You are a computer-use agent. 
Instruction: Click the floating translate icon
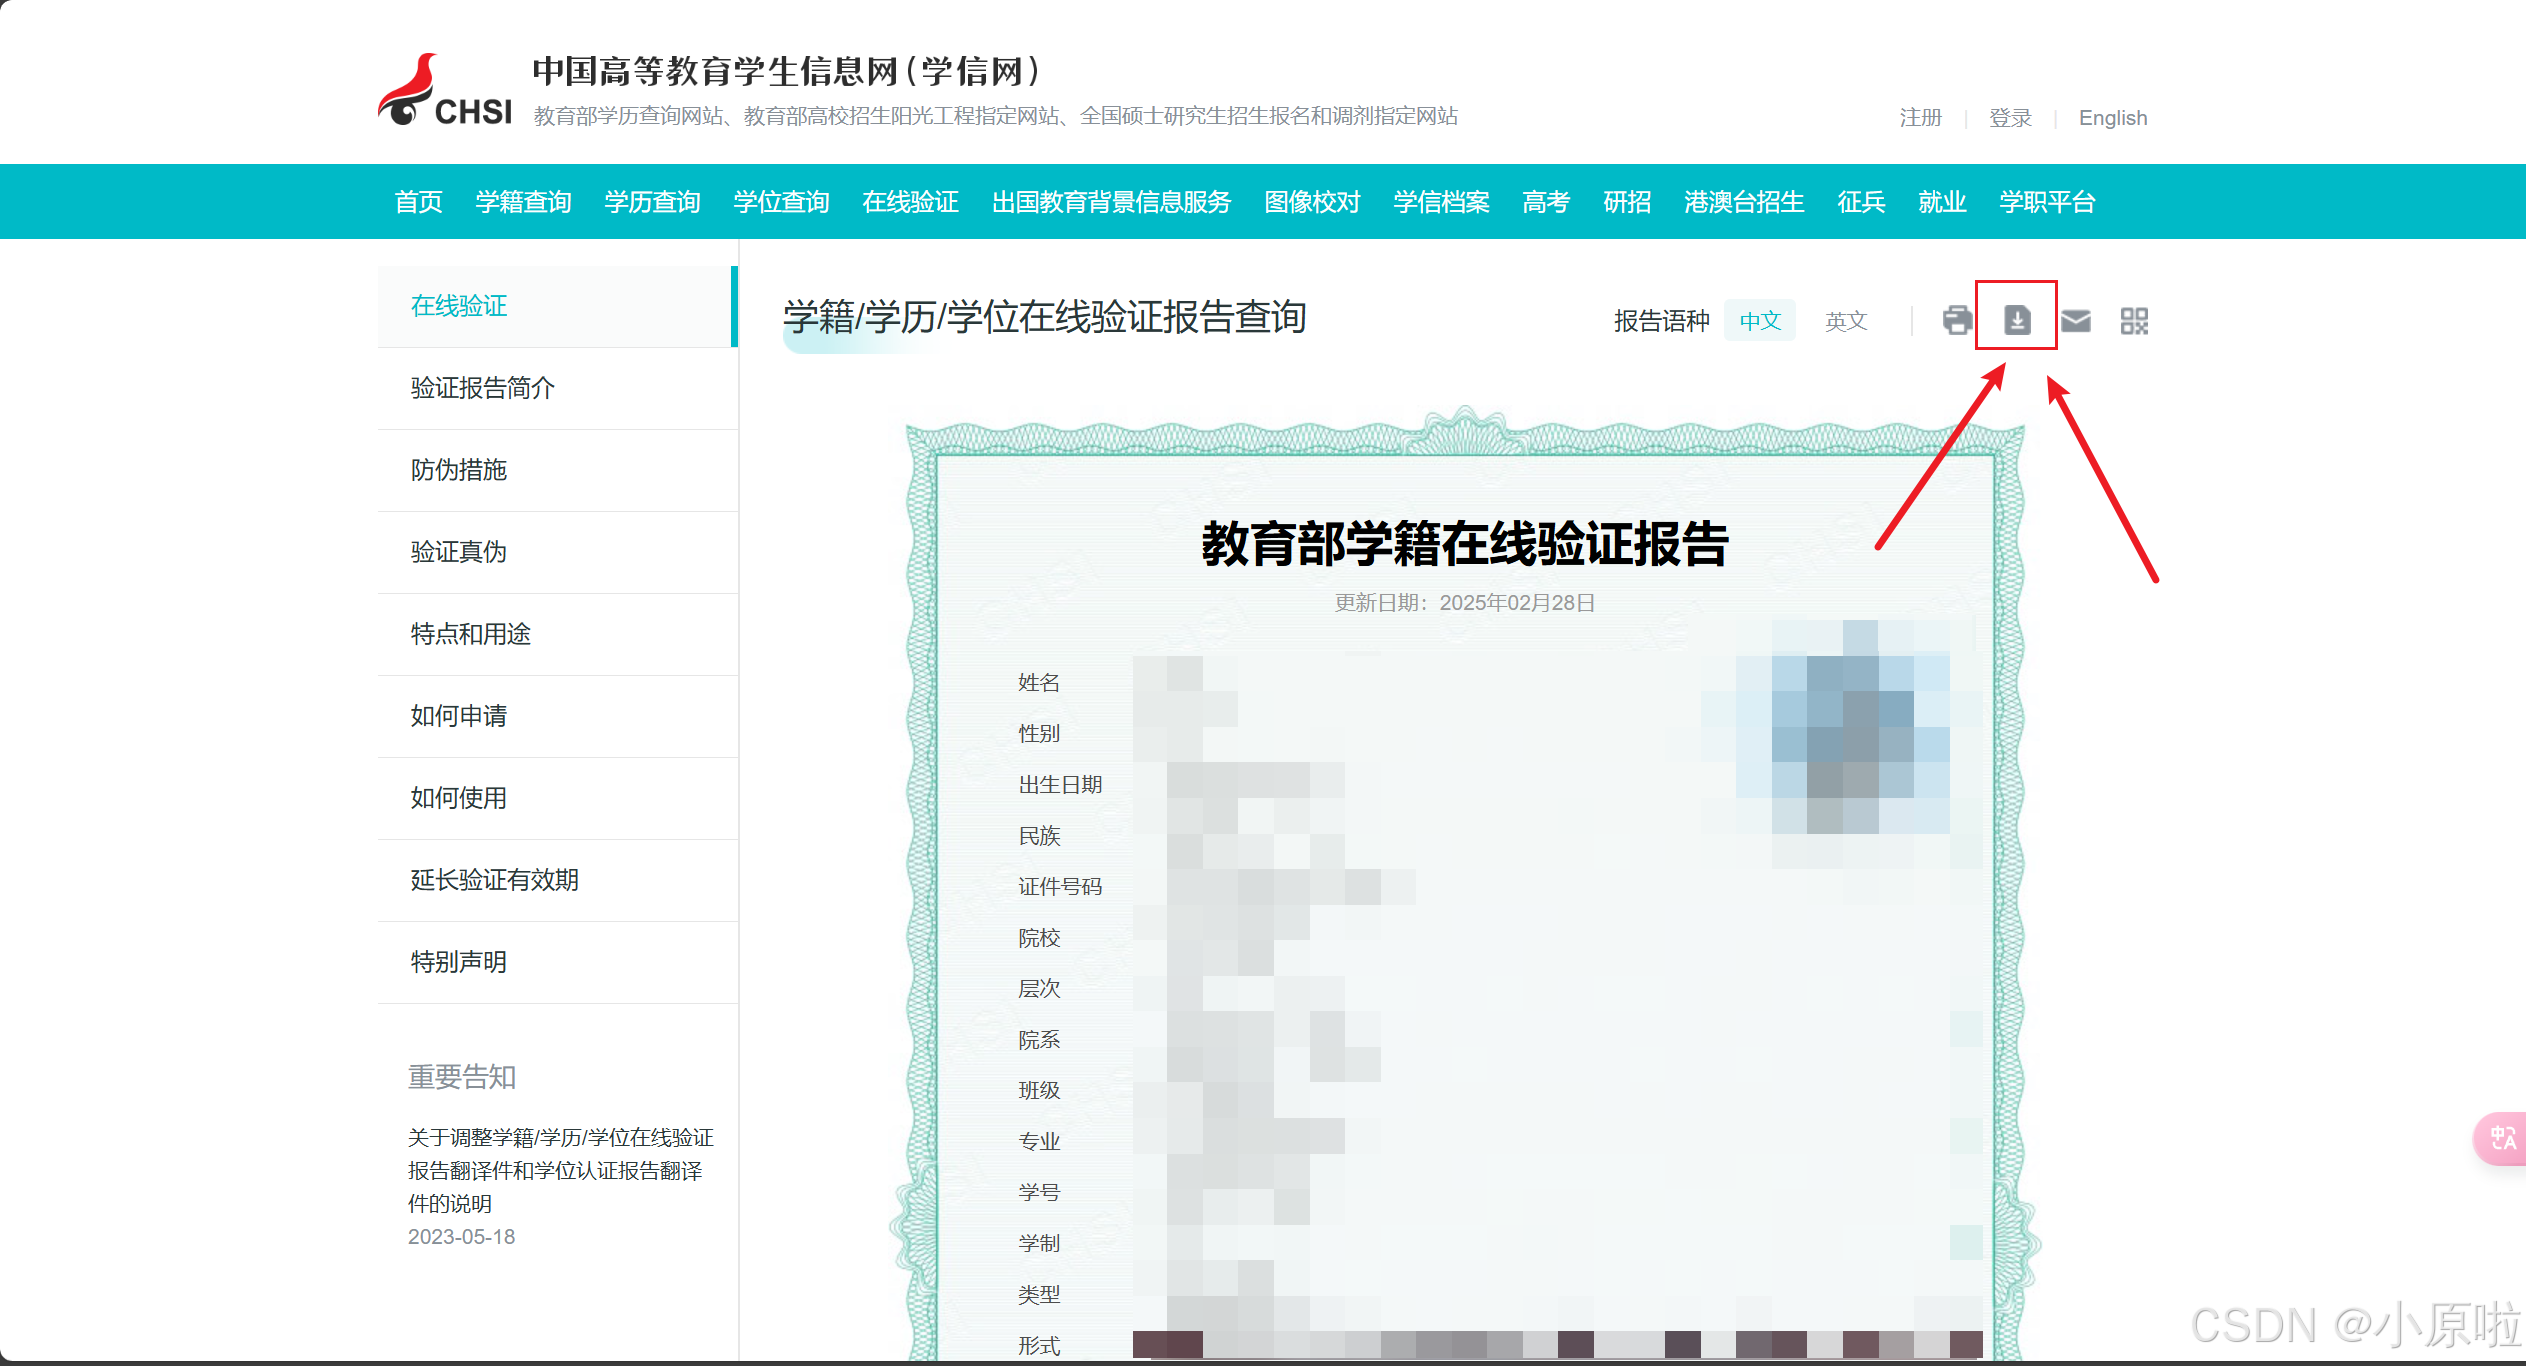2503,1138
